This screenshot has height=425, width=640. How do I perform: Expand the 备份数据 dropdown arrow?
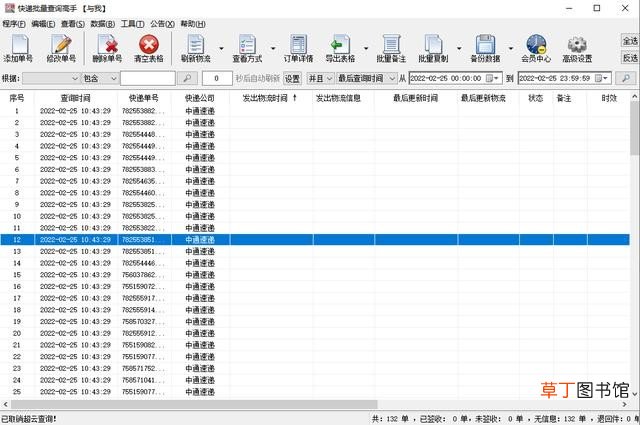[x=511, y=49]
